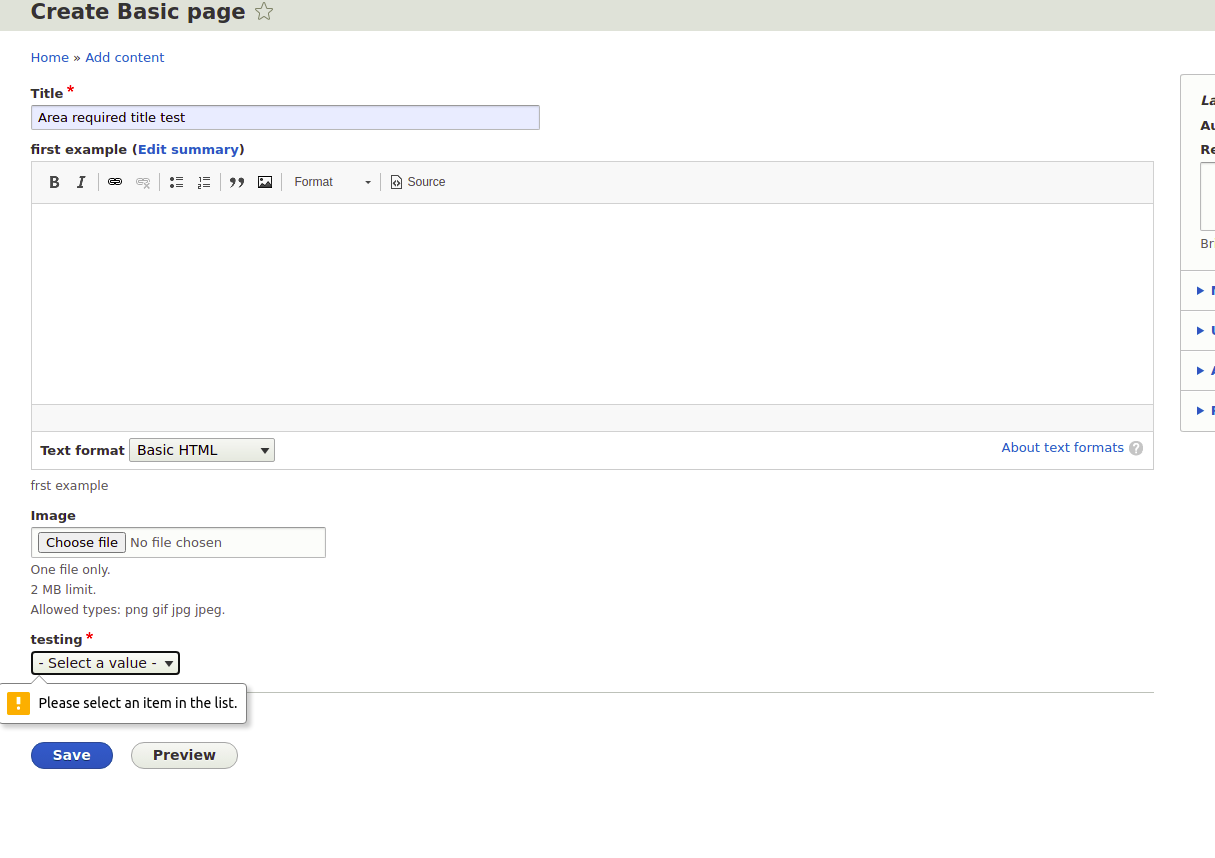
Task: Toggle bold formatting in the editor
Action: (x=54, y=182)
